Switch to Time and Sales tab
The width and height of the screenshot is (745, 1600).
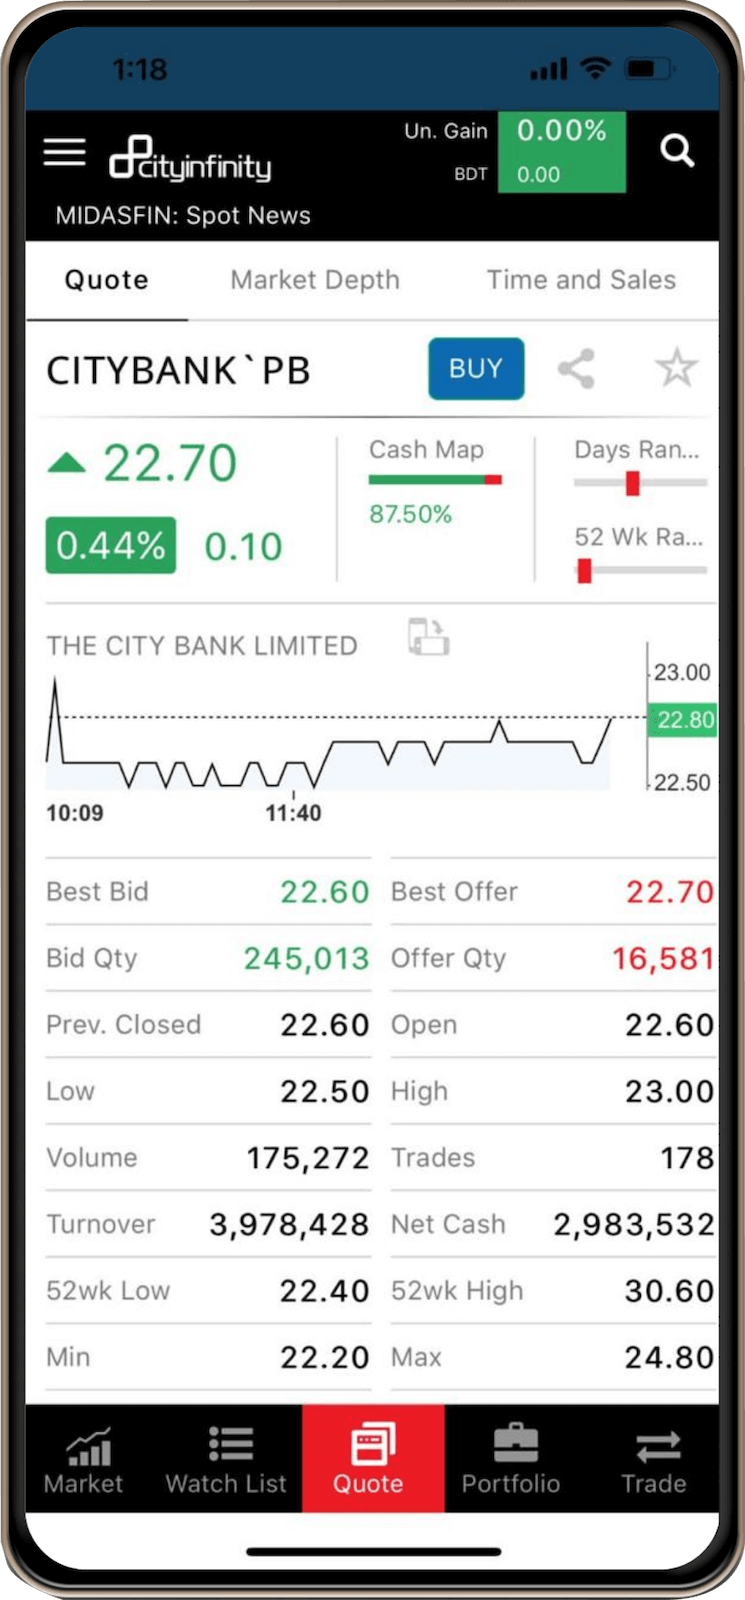(581, 280)
